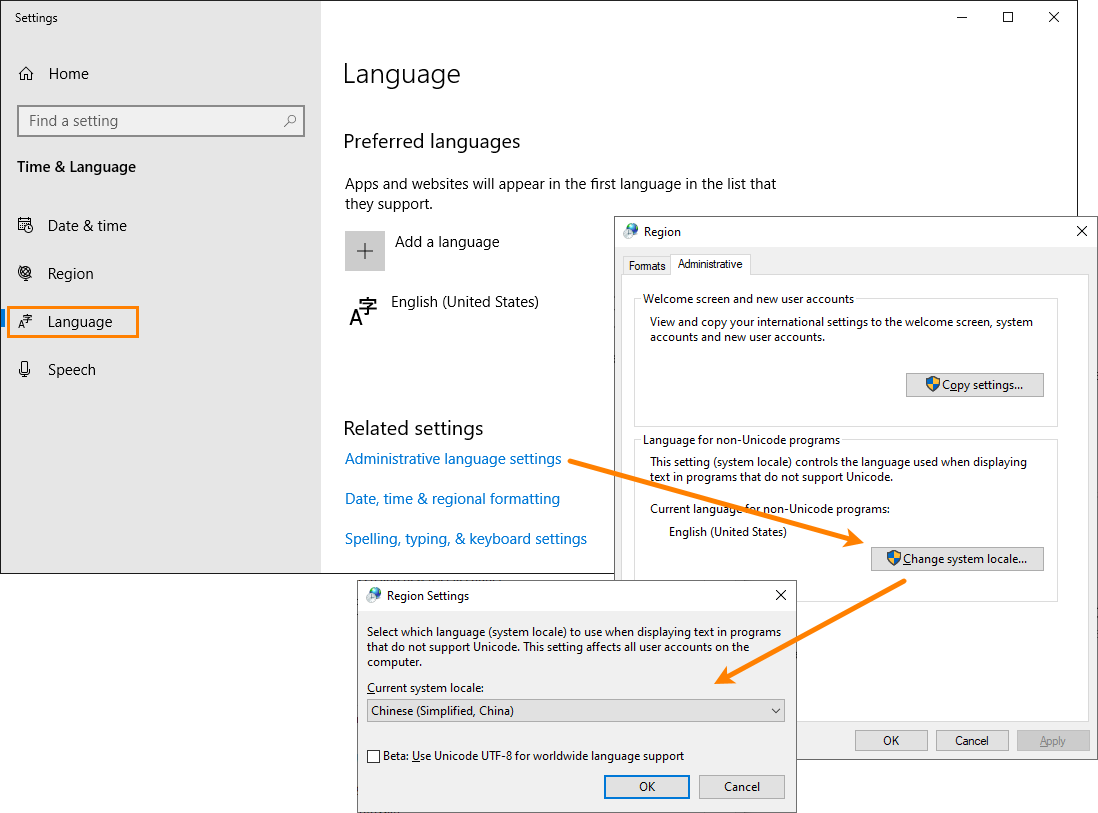Maximize the Settings window
The image size is (1098, 813).
(x=1008, y=18)
